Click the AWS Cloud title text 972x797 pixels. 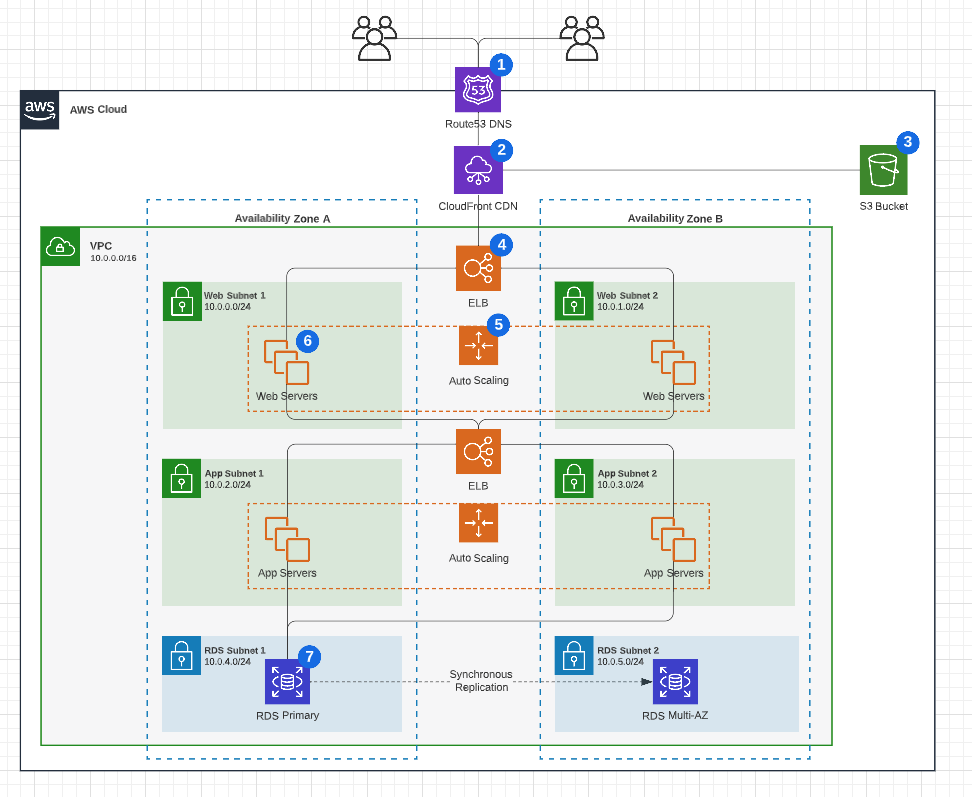click(x=98, y=109)
